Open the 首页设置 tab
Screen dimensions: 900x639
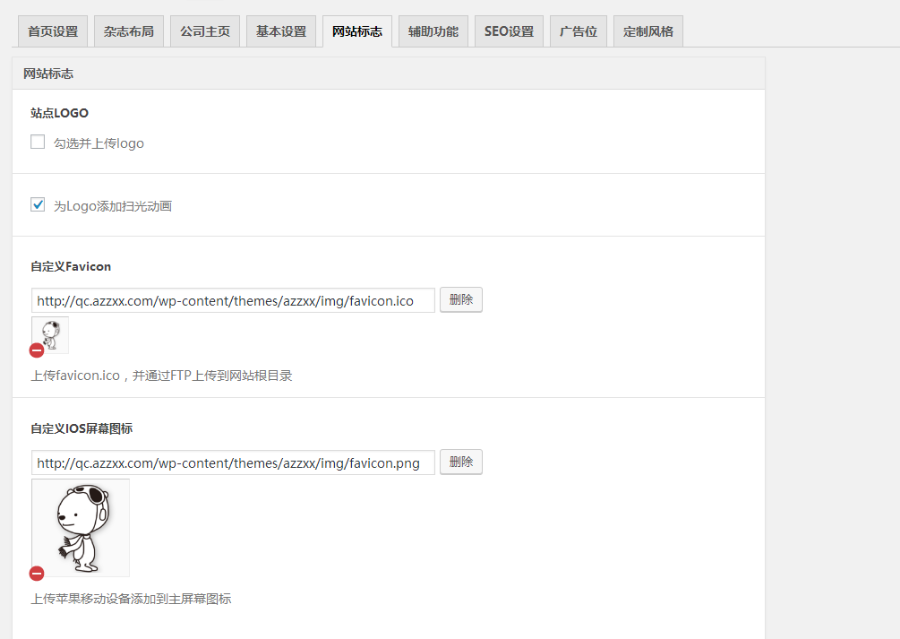[53, 32]
